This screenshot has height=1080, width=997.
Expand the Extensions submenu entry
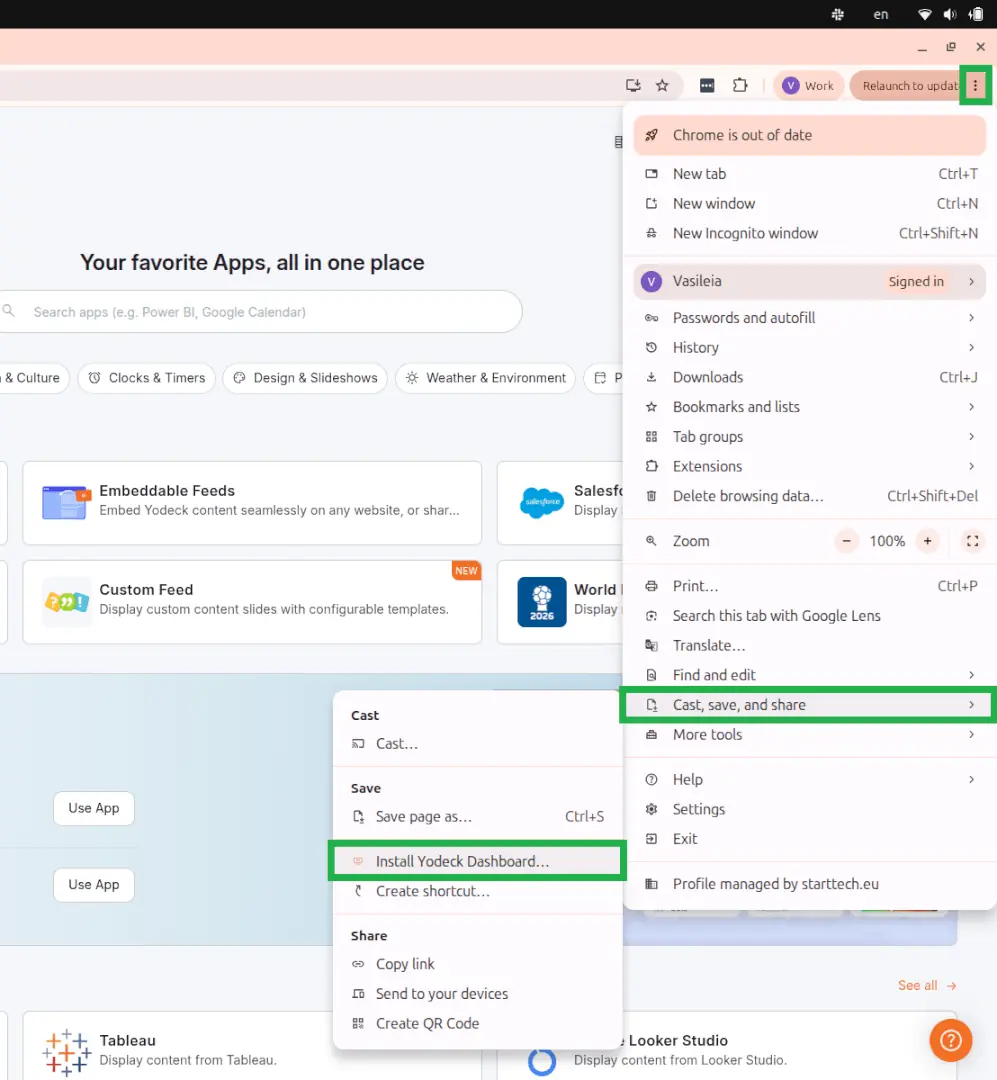[x=809, y=466]
